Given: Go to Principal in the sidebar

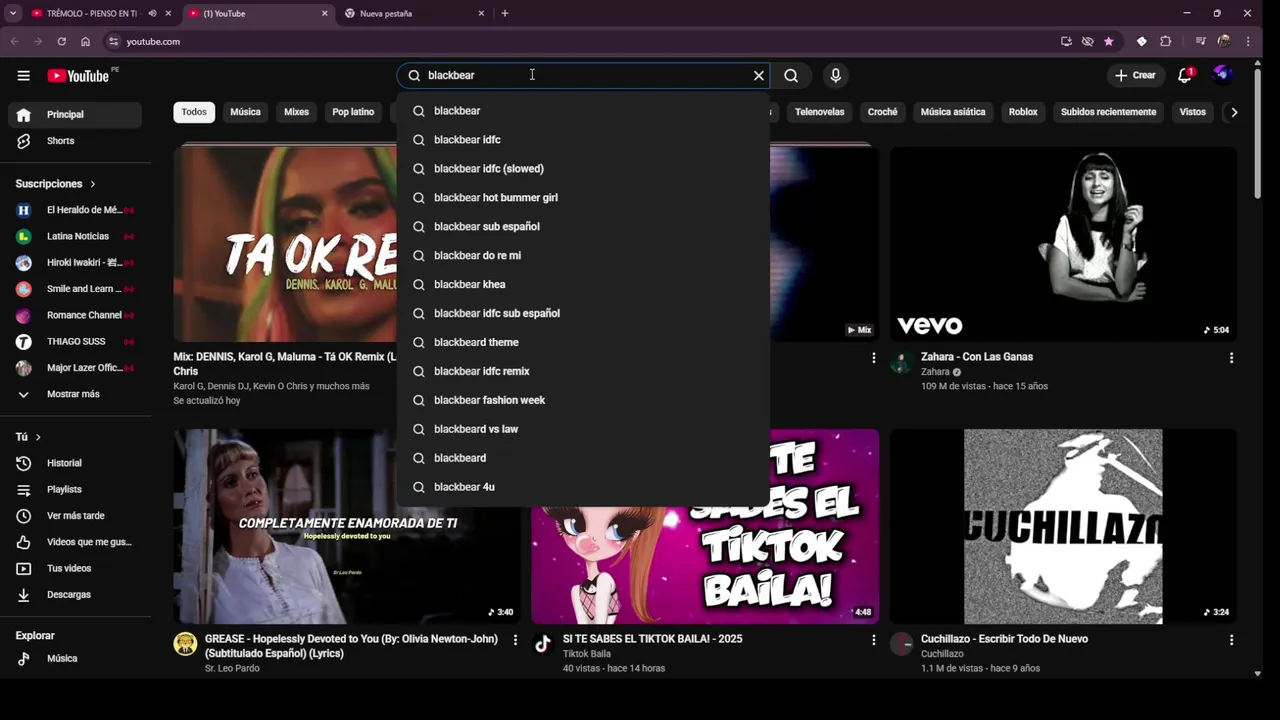Looking at the screenshot, I should pos(75,114).
